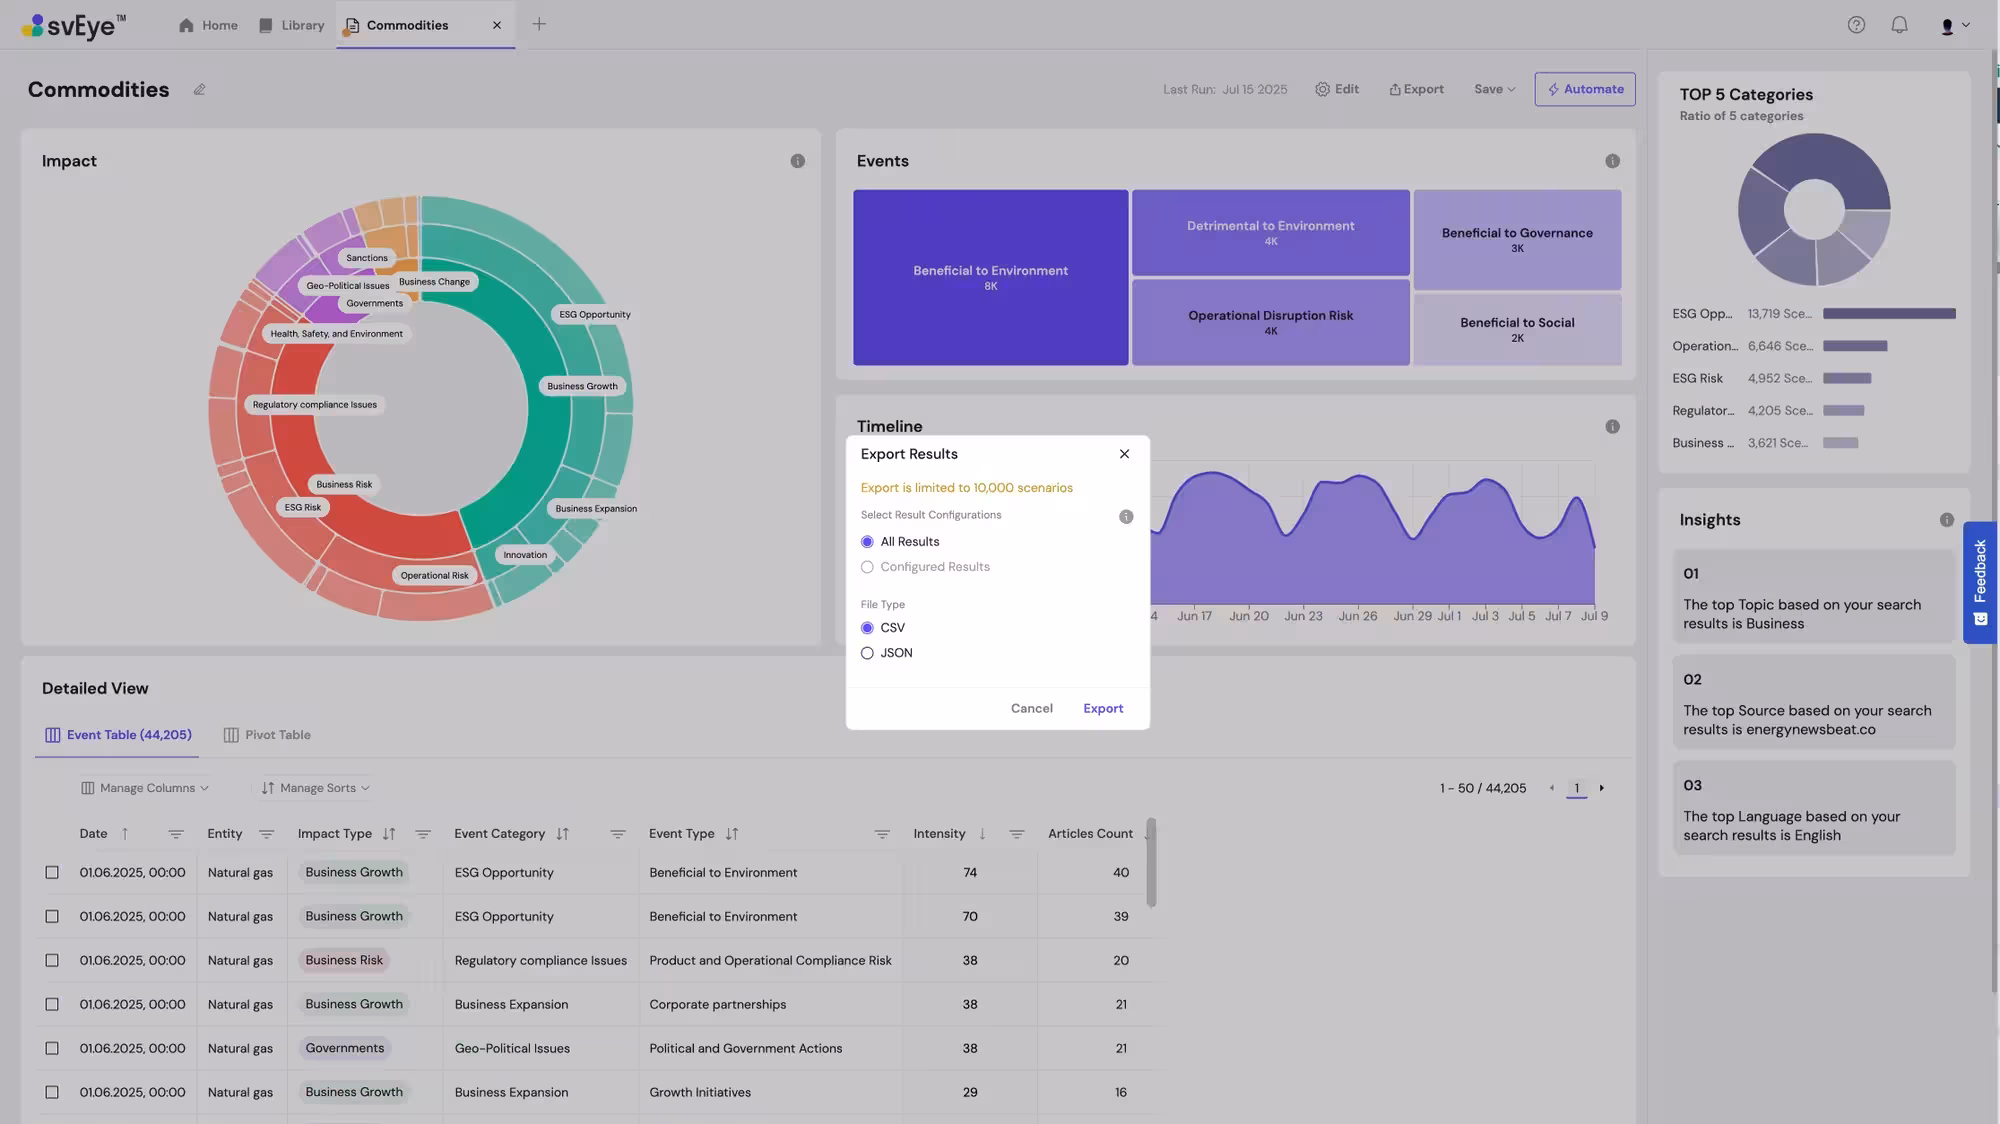Click the filter icon on Intensity column
The image size is (2000, 1124).
click(x=1016, y=834)
